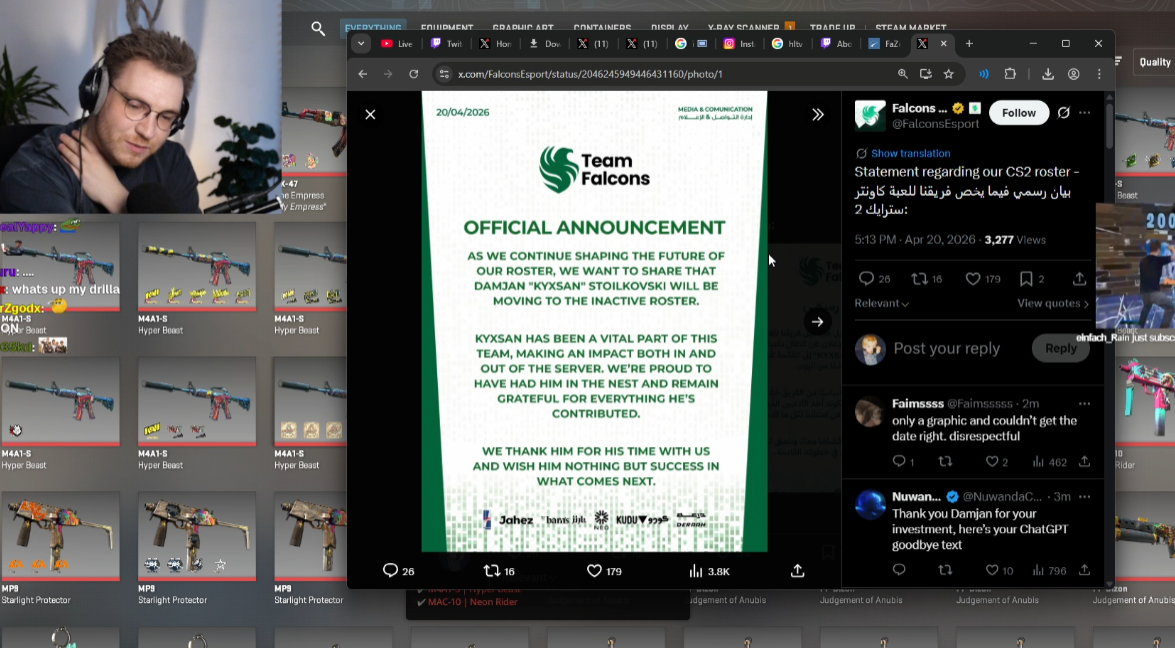The image size is (1175, 648).
Task: Open the Extensions puzzle icon
Action: click(1010, 74)
